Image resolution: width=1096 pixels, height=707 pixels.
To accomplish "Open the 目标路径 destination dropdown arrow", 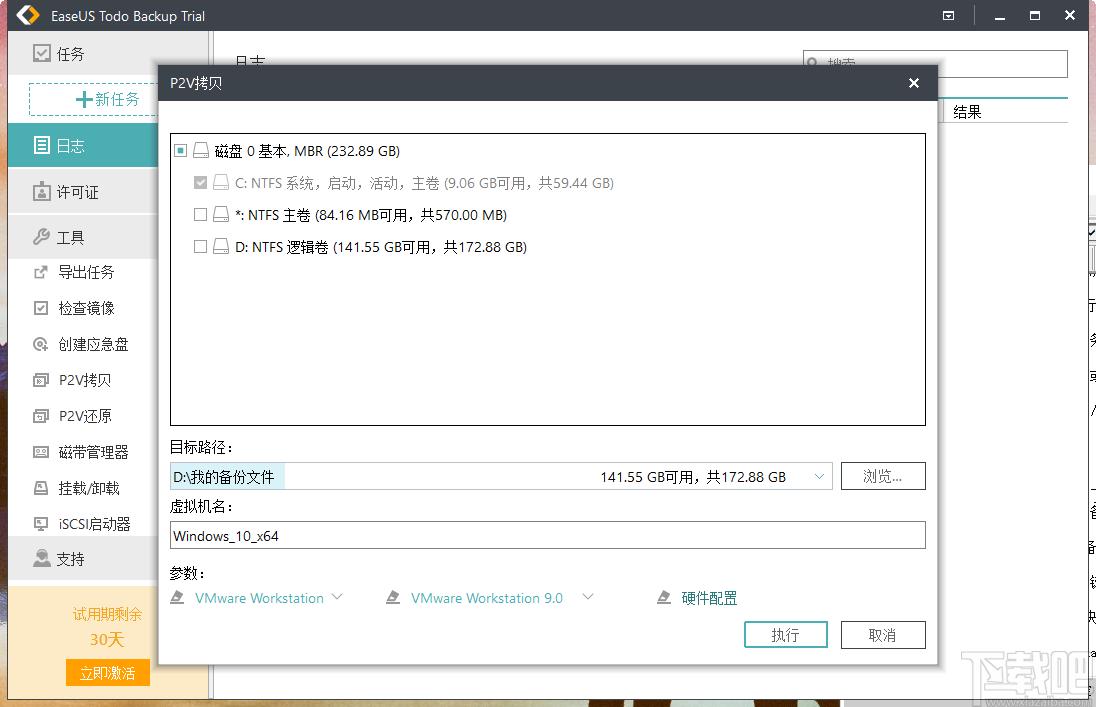I will point(819,477).
